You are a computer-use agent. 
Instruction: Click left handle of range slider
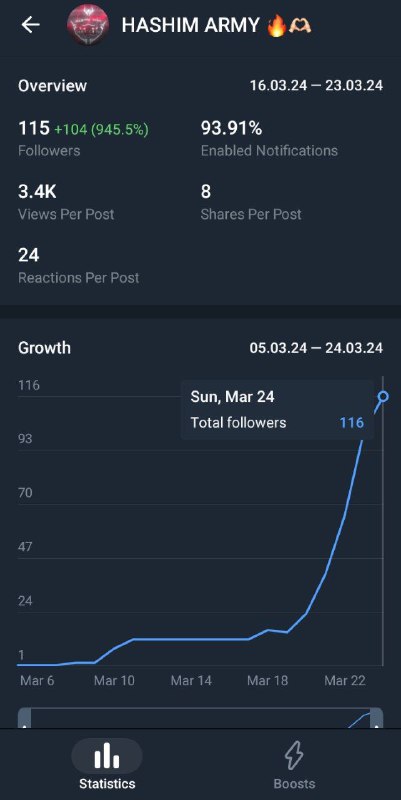click(x=24, y=718)
